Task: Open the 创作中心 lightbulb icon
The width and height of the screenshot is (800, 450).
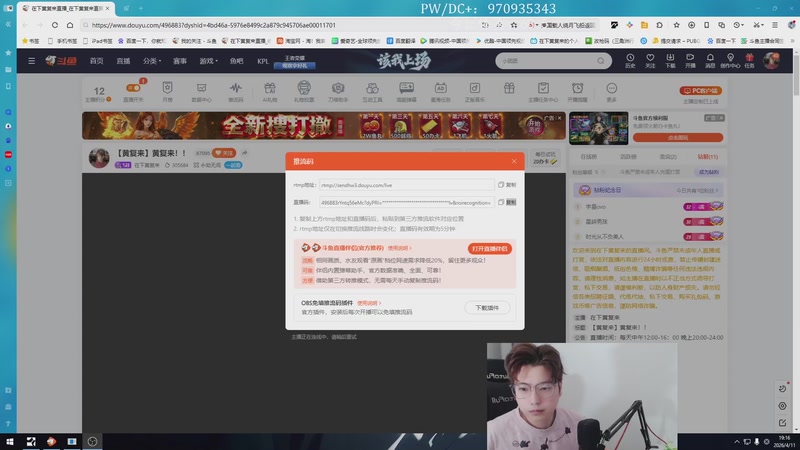Action: tap(730, 61)
